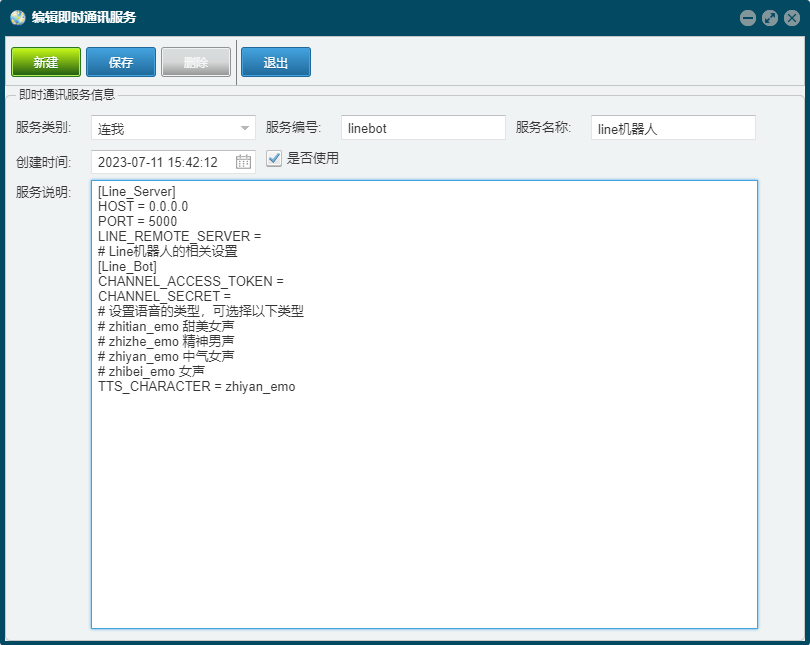Screen dimensions: 810x645
Task: Click the '[Line_Server]' line
Action: tap(137, 192)
